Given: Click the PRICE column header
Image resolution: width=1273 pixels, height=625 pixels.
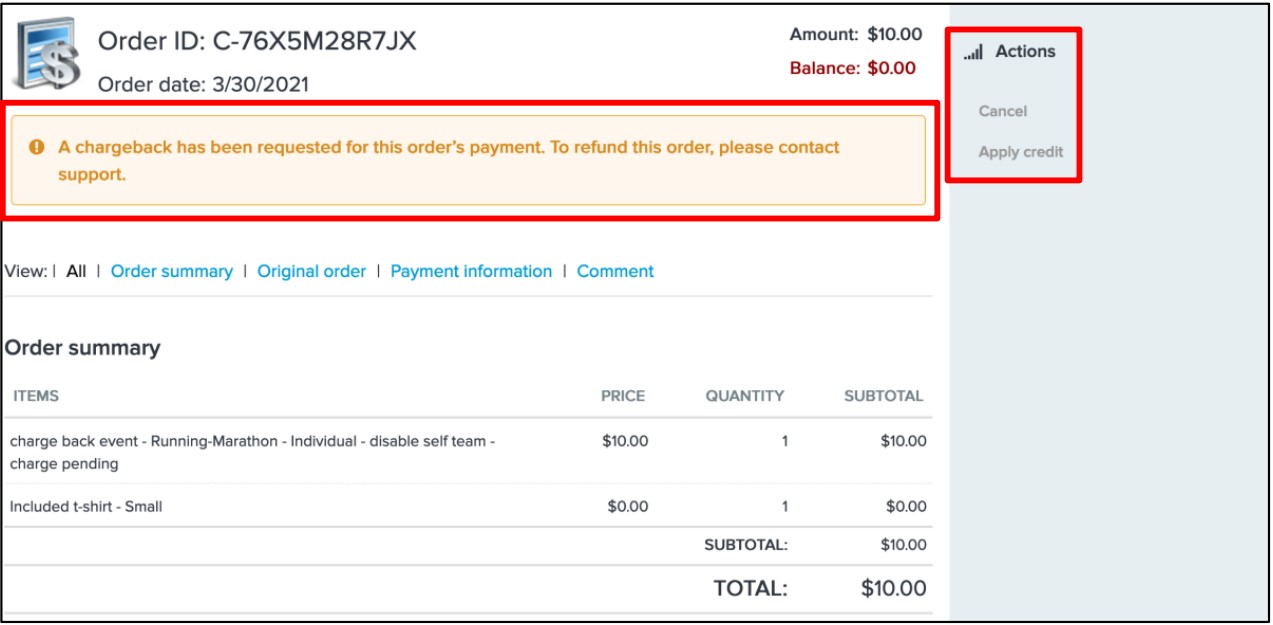Looking at the screenshot, I should point(623,396).
